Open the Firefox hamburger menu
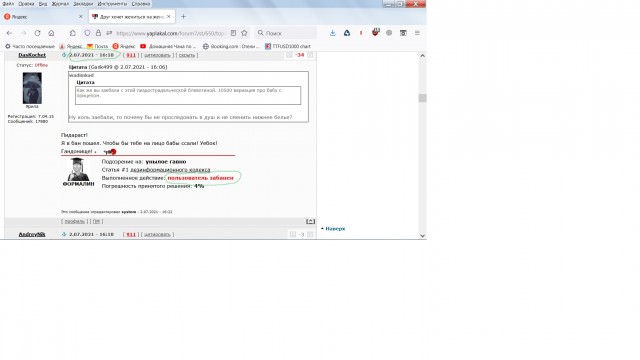Image resolution: width=640 pixels, height=360 pixels. tap(417, 33)
